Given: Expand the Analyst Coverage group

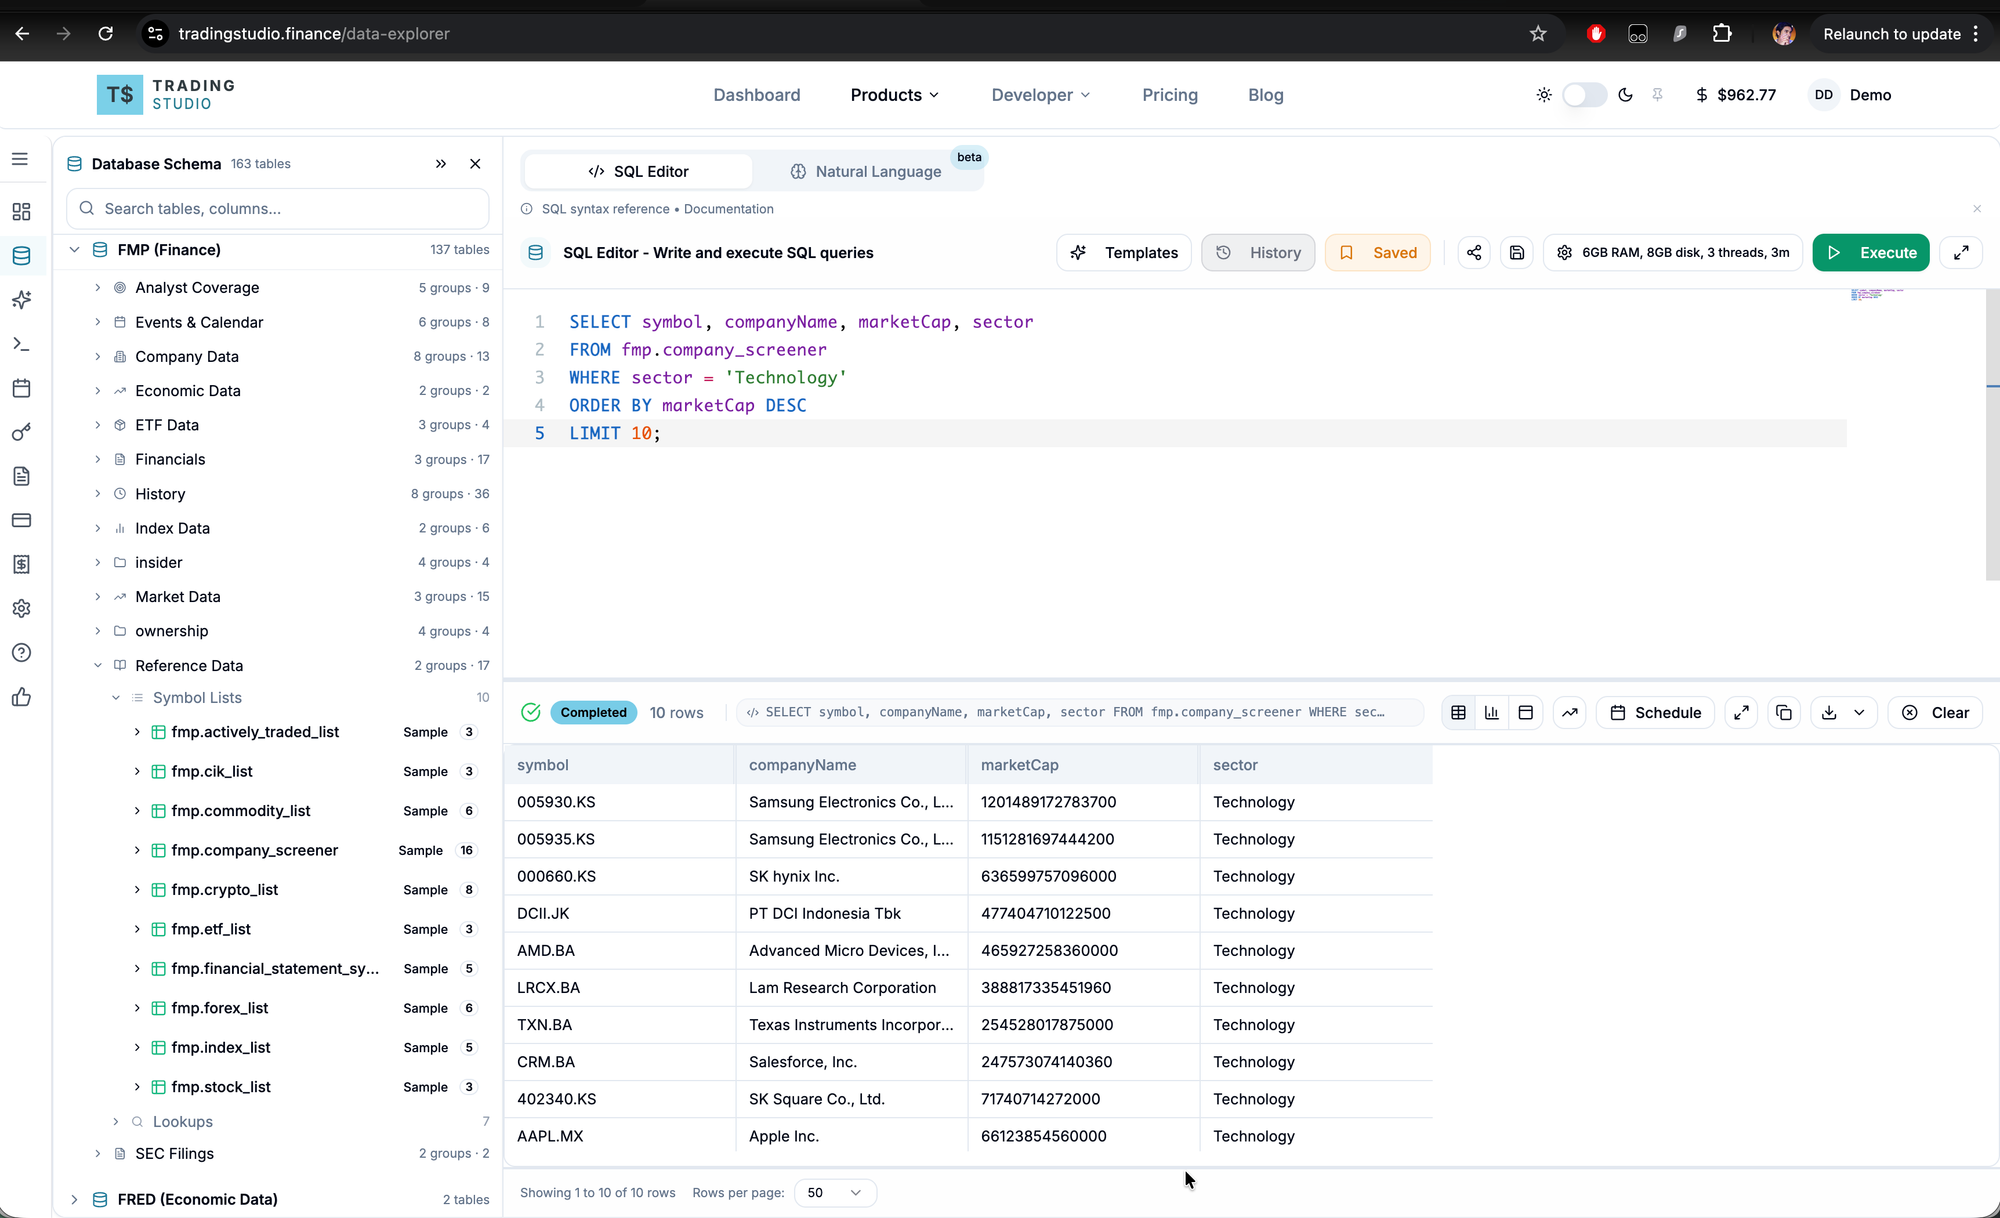Looking at the screenshot, I should tap(97, 288).
